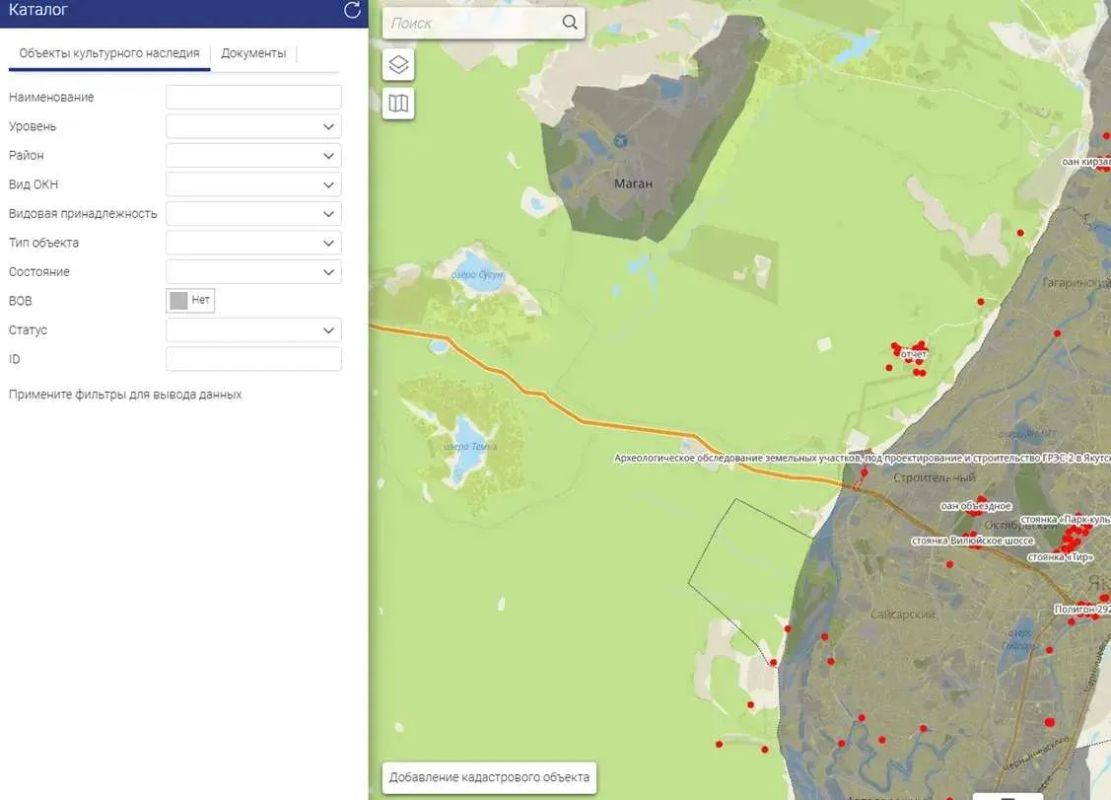Image resolution: width=1111 pixels, height=800 pixels.
Task: Switch to Объекты культурного наследия tab
Action: click(x=109, y=53)
